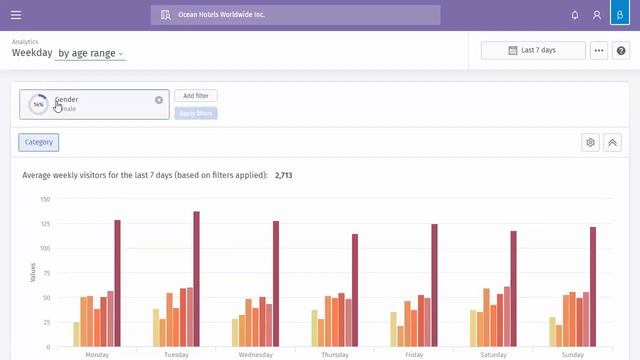The image size is (640, 360).
Task: Click the 150 value on the y-axis
Action: [x=45, y=199]
